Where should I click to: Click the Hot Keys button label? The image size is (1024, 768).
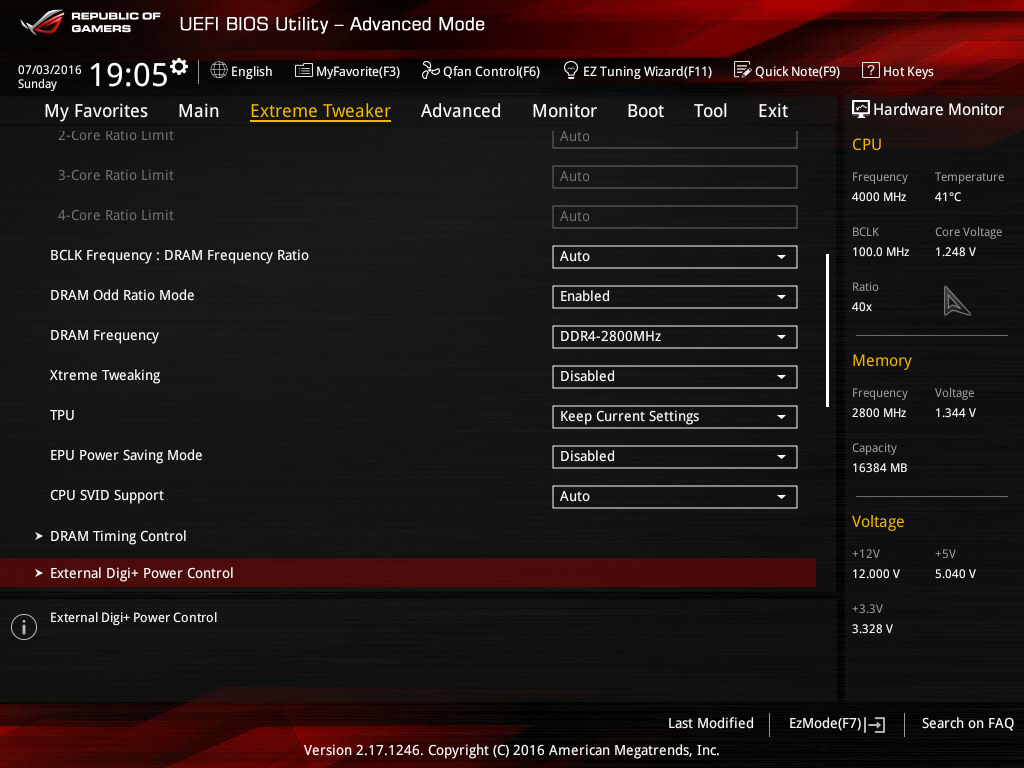908,71
